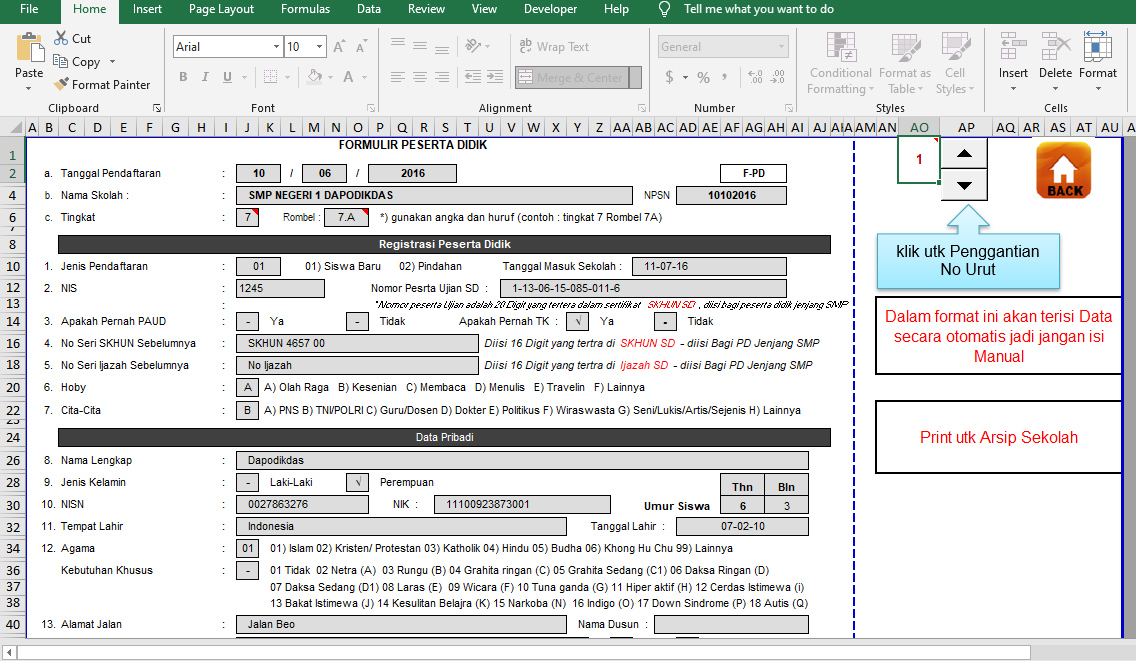The width and height of the screenshot is (1136, 661).
Task: Toggle Italic formatting
Action: click(x=205, y=77)
